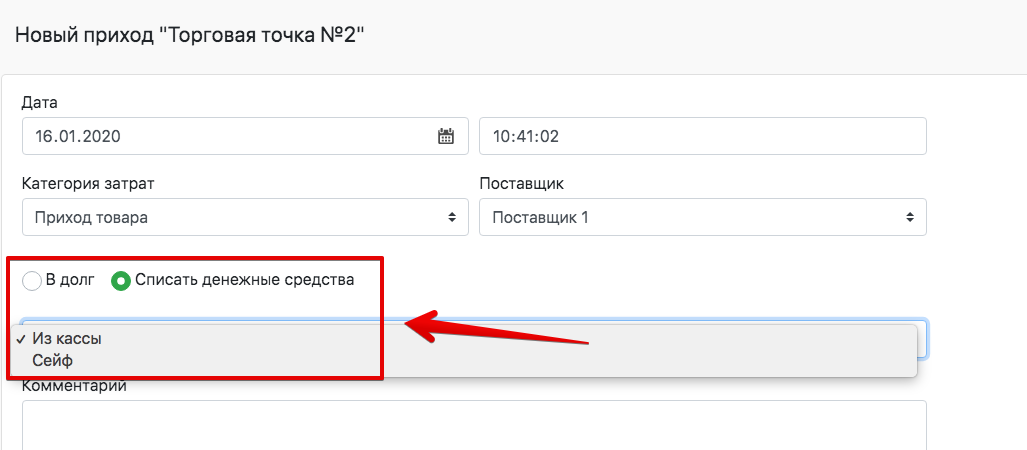
Task: Click the arrows on Поставщик select
Action: [x=909, y=217]
